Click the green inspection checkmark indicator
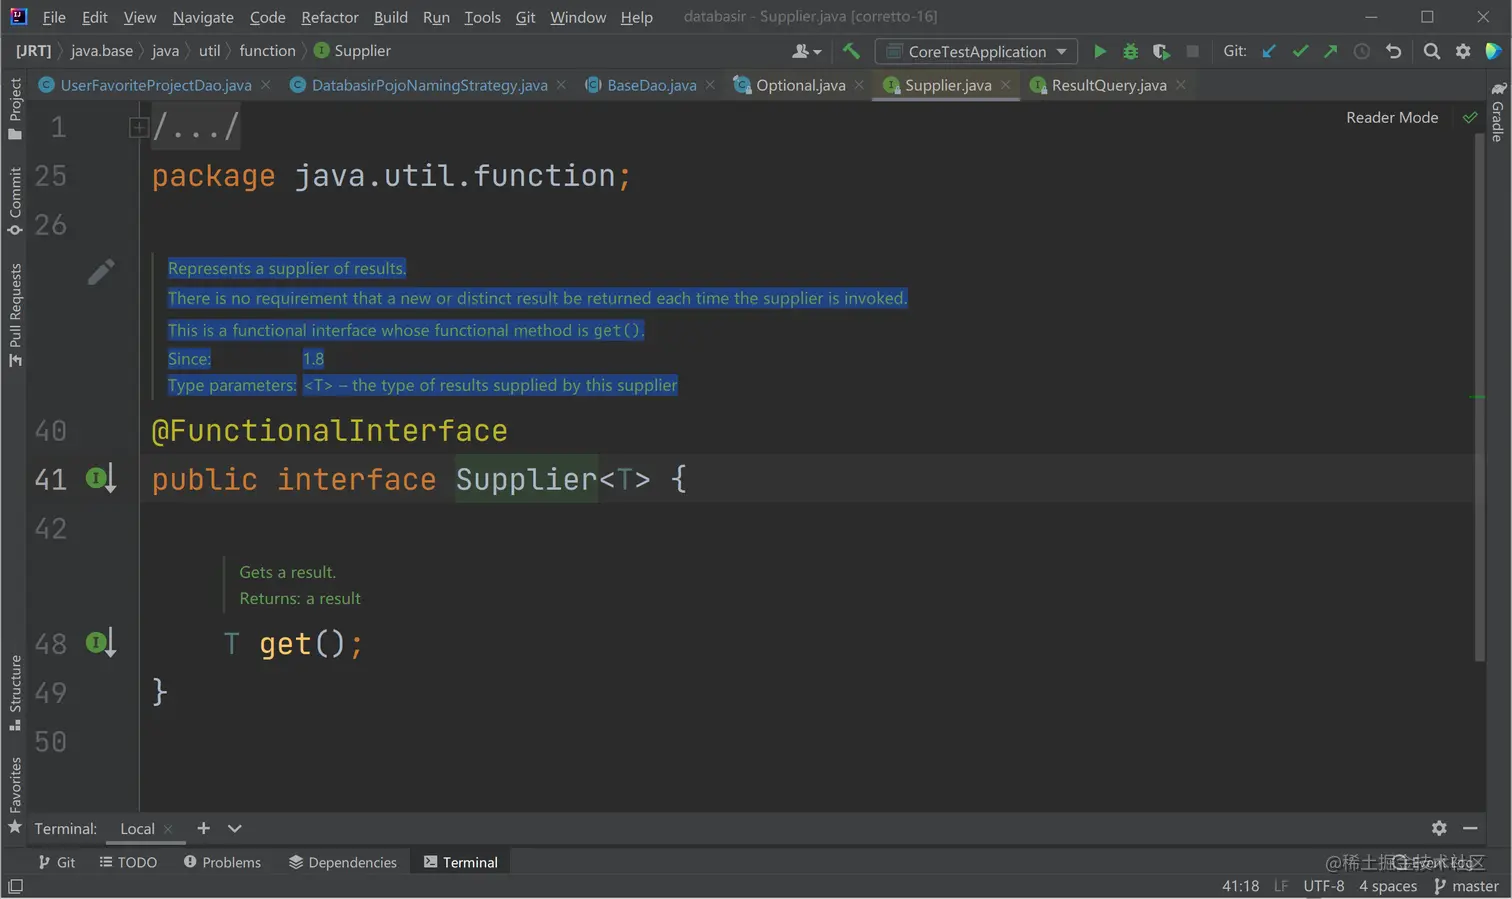 [x=1470, y=117]
